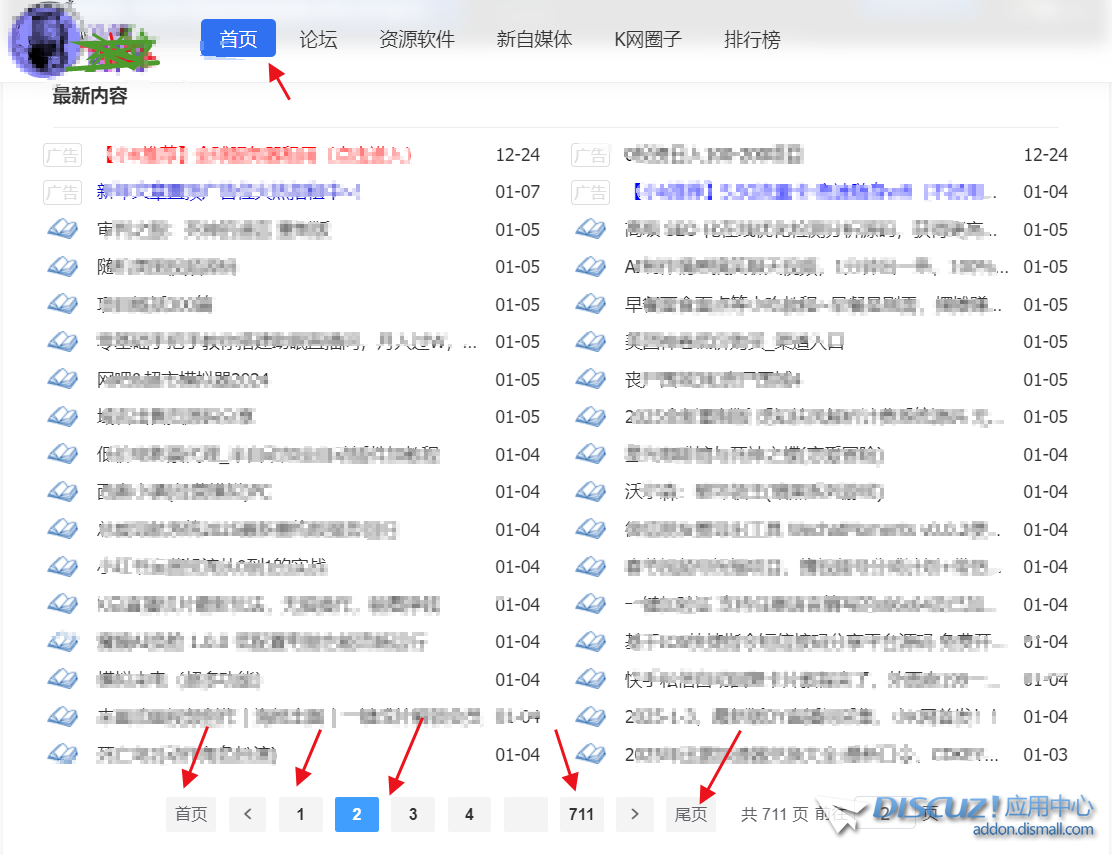Image resolution: width=1112 pixels, height=855 pixels.
Task: Click book icon beside the 01-03 post
Action: click(591, 754)
